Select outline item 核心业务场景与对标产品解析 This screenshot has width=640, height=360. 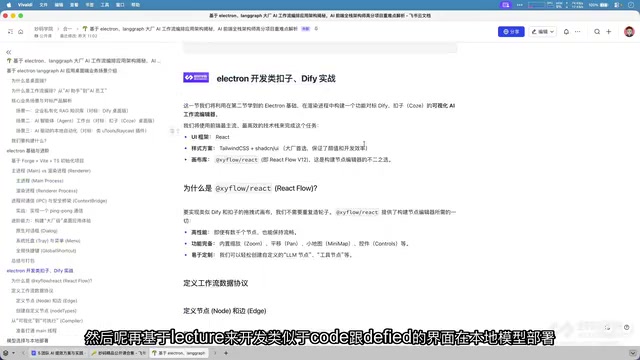tap(42, 100)
